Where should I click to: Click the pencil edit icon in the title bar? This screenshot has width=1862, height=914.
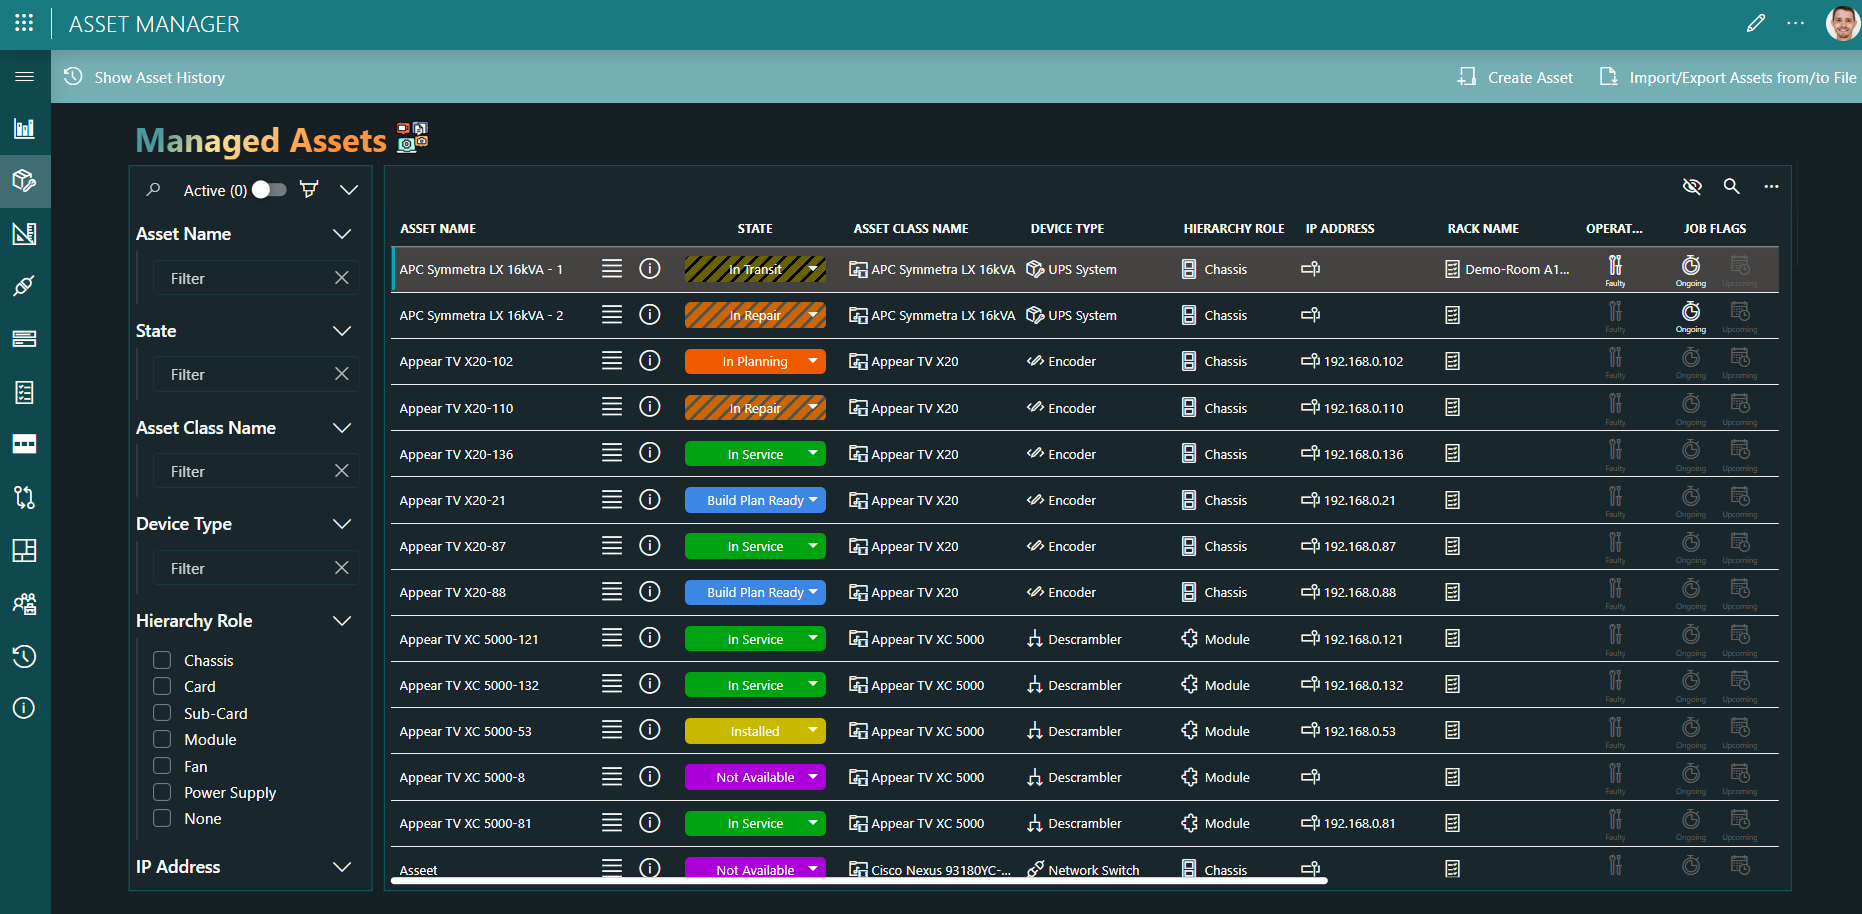(x=1756, y=22)
